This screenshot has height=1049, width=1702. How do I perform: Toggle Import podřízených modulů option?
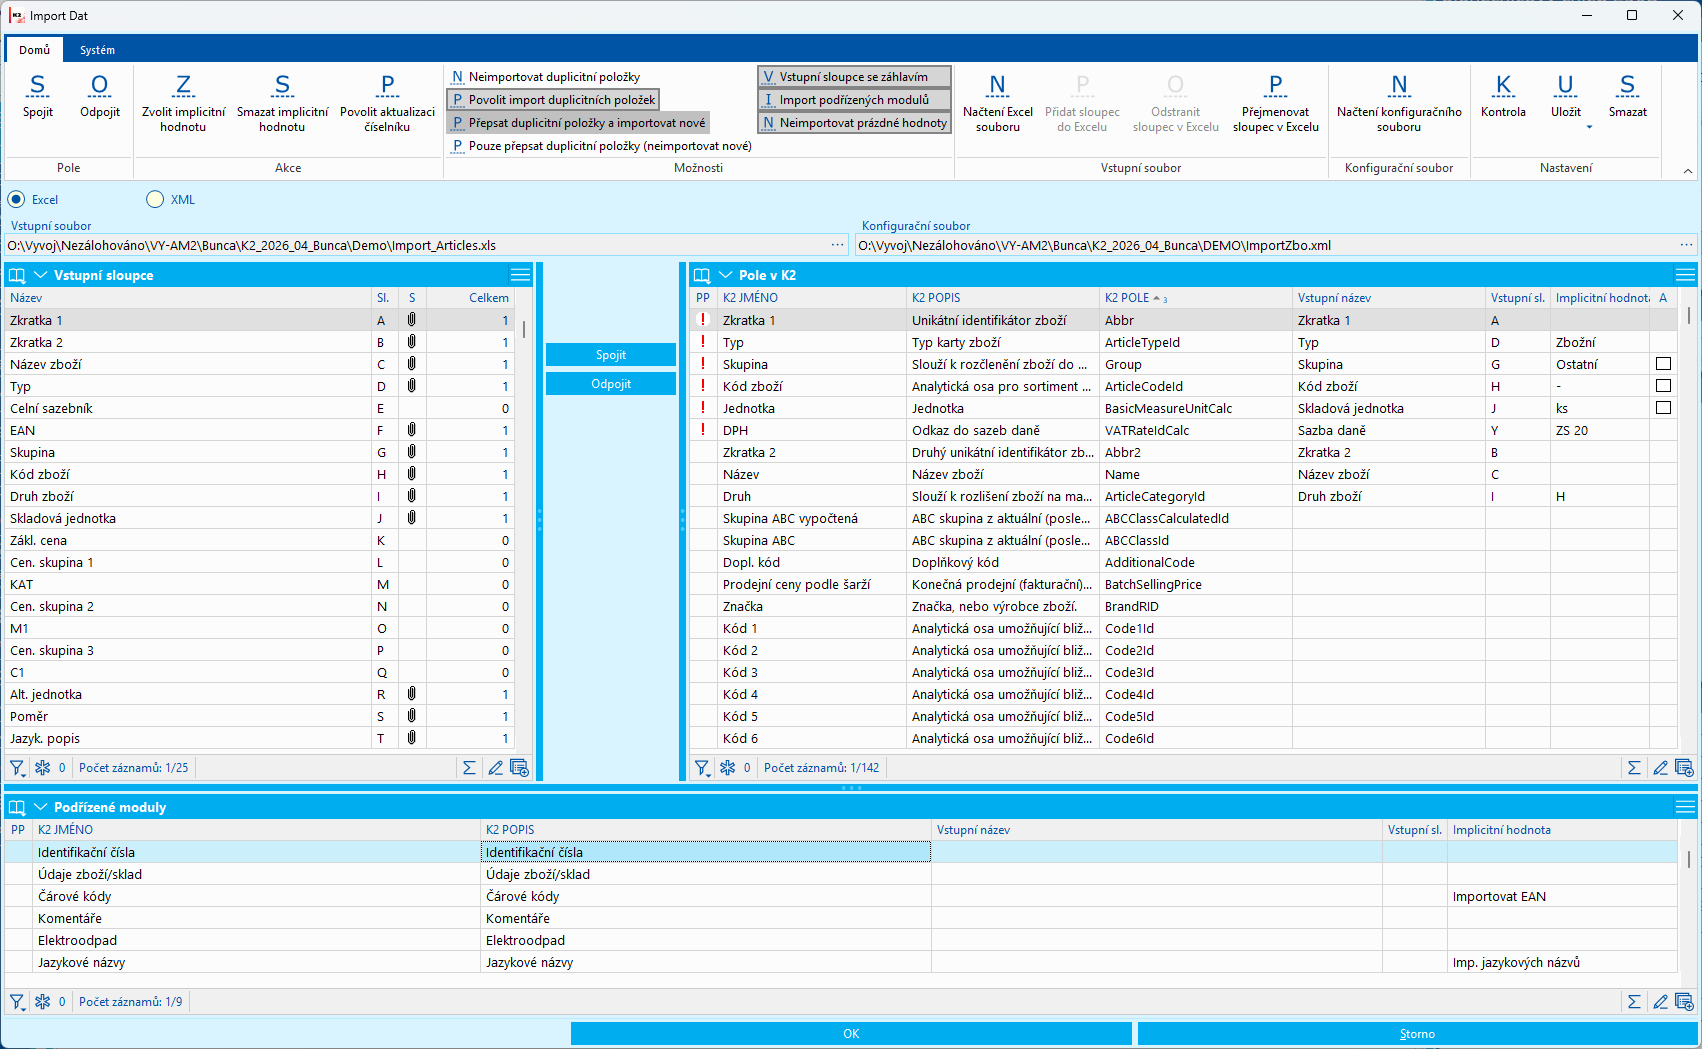(x=854, y=100)
